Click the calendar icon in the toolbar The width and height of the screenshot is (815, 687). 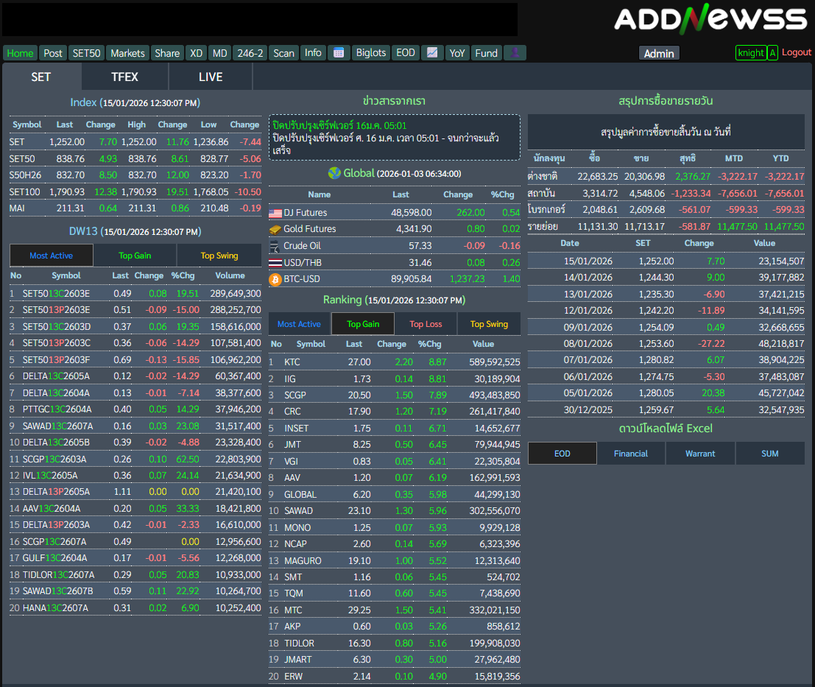[x=338, y=53]
